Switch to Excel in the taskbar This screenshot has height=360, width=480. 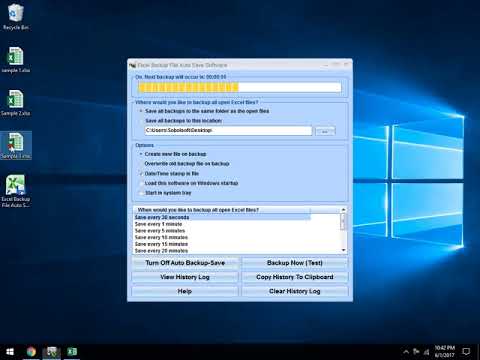72,352
